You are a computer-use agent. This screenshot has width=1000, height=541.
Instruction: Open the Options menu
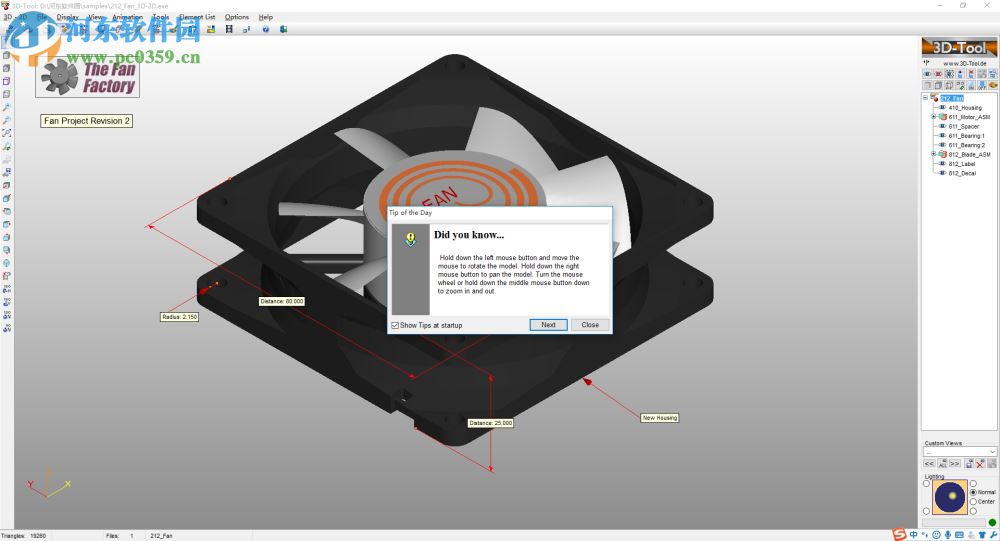pyautogui.click(x=237, y=17)
